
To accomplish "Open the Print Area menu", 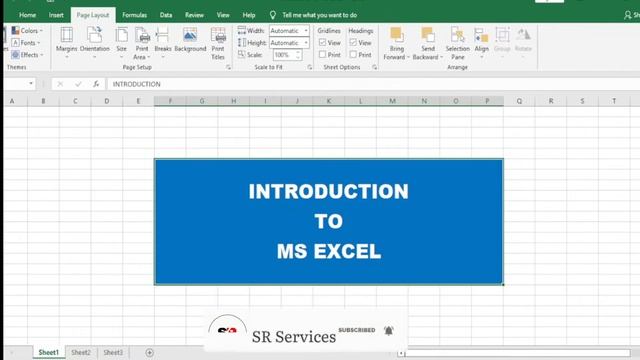I will point(142,43).
